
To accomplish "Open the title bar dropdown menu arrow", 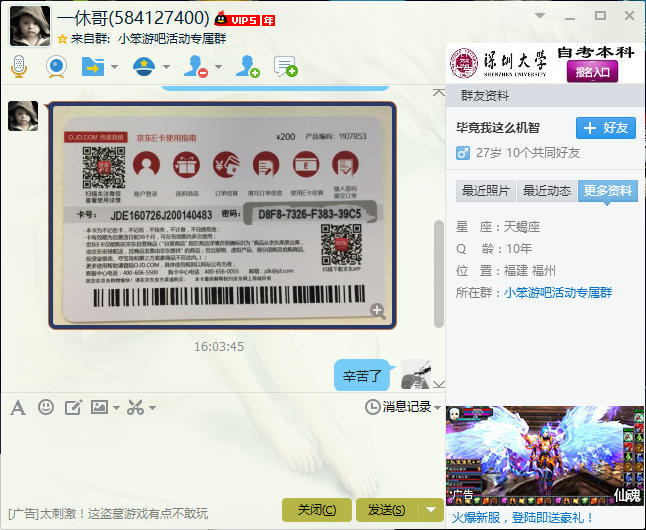I will click(540, 16).
